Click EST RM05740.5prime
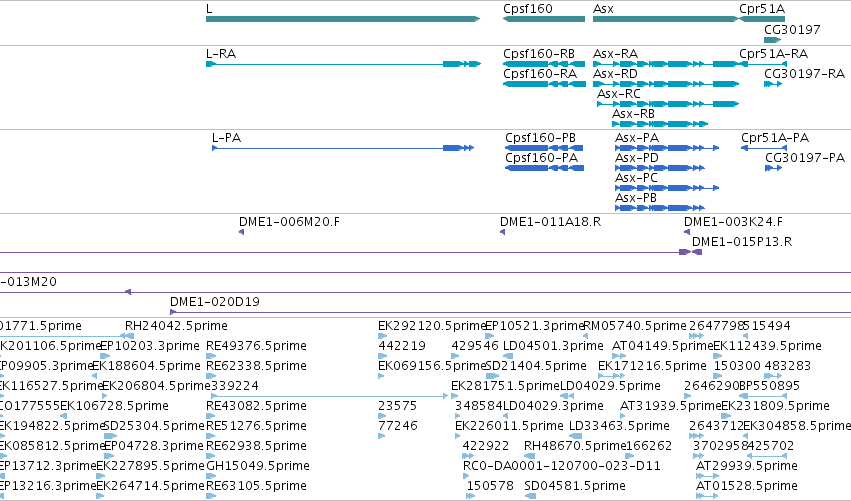Viewport: 851px width, 501px height. (x=634, y=326)
